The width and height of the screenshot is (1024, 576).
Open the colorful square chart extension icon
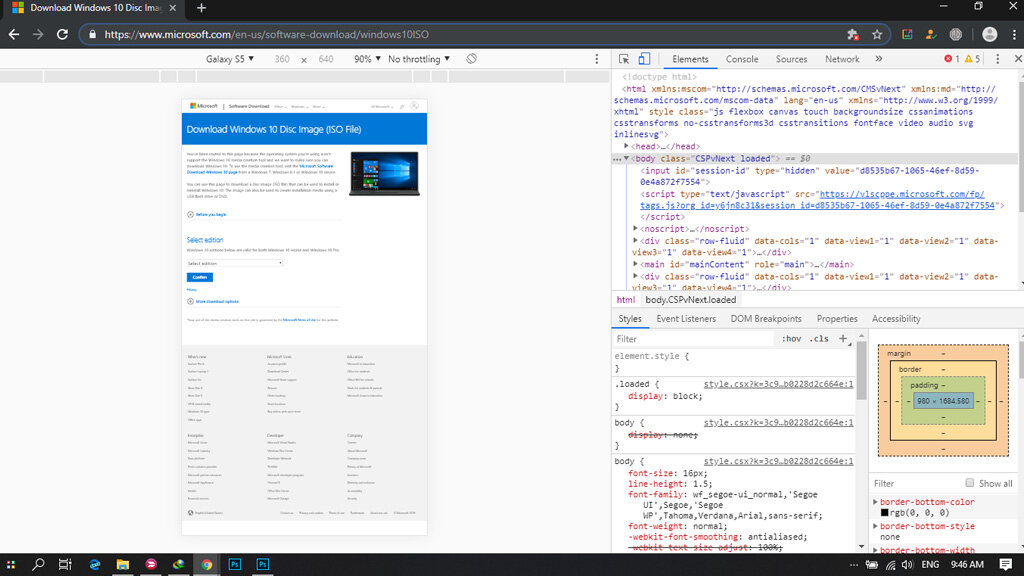(x=907, y=35)
